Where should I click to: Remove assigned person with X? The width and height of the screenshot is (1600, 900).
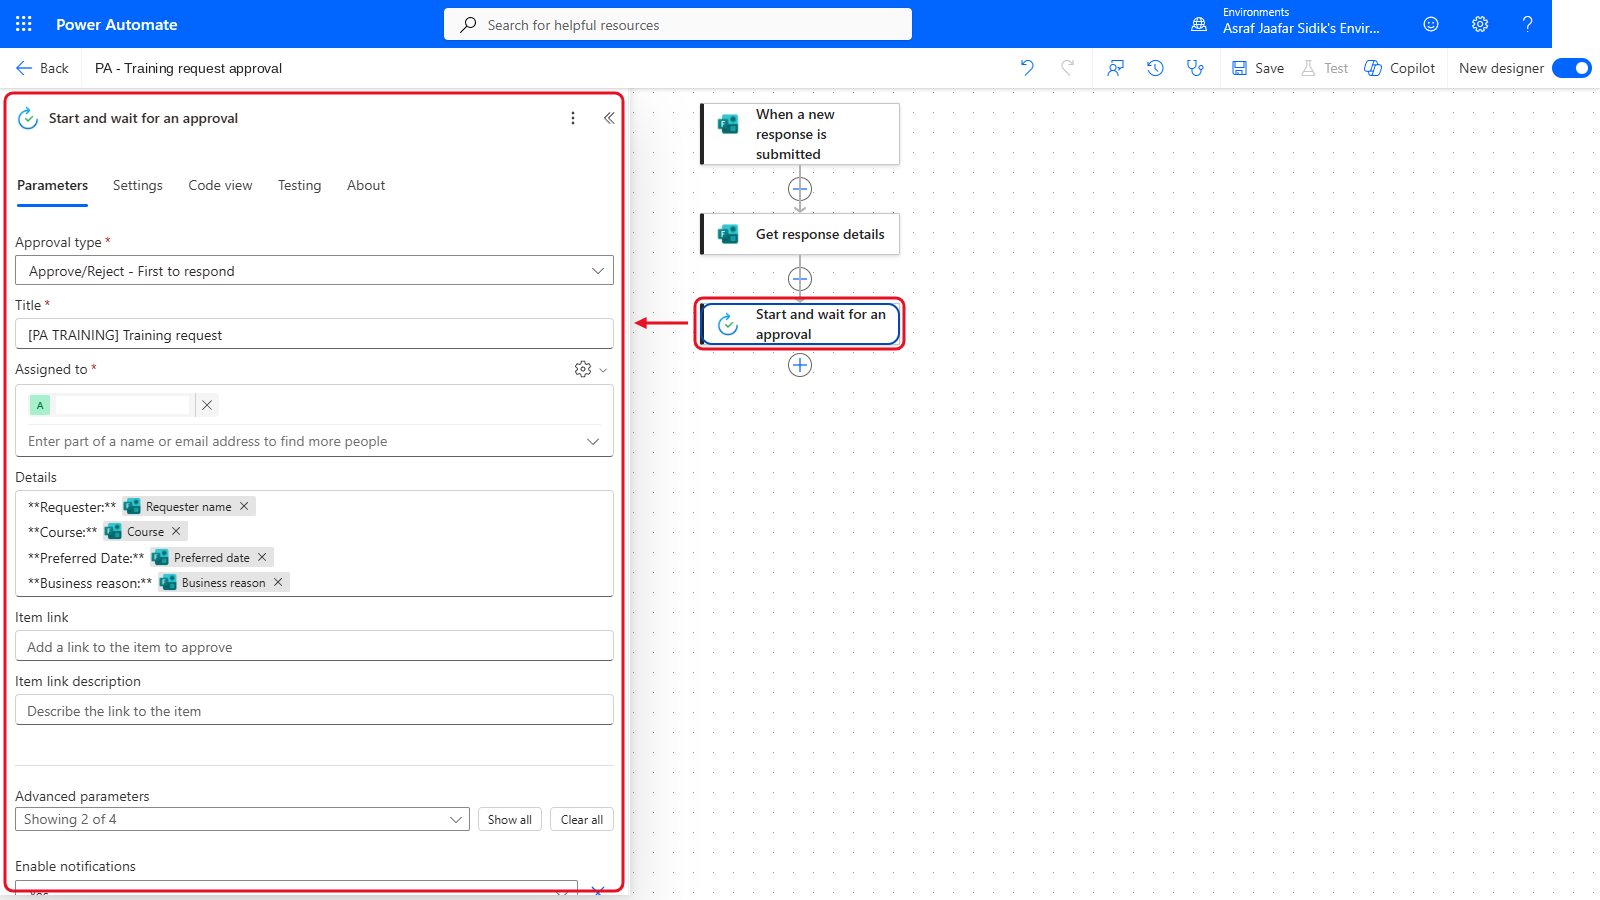[x=207, y=405]
